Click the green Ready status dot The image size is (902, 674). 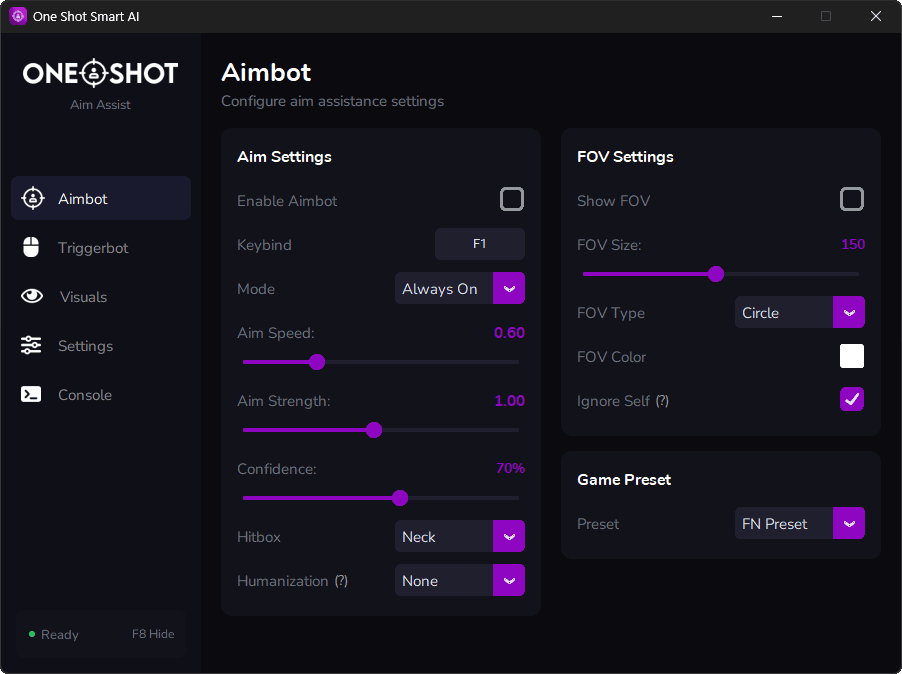(x=32, y=634)
